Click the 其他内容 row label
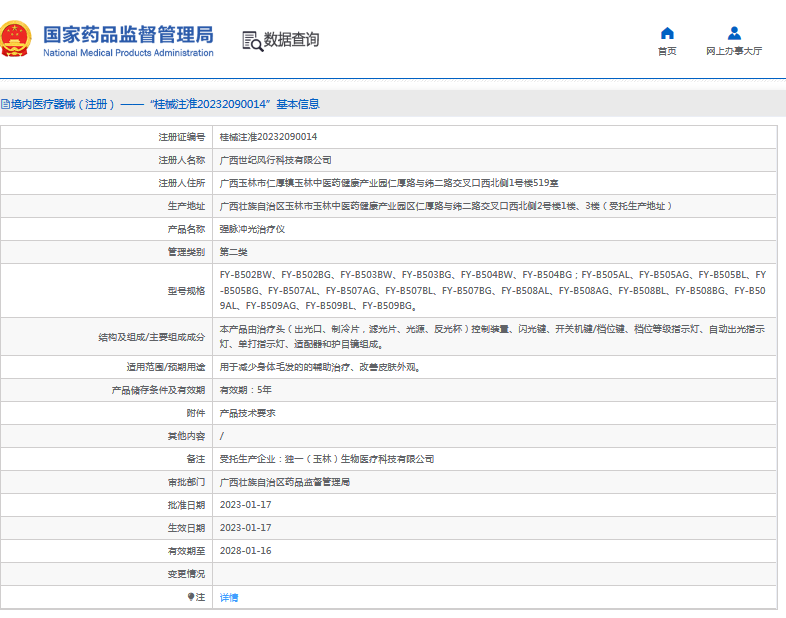The image size is (786, 618). point(186,436)
